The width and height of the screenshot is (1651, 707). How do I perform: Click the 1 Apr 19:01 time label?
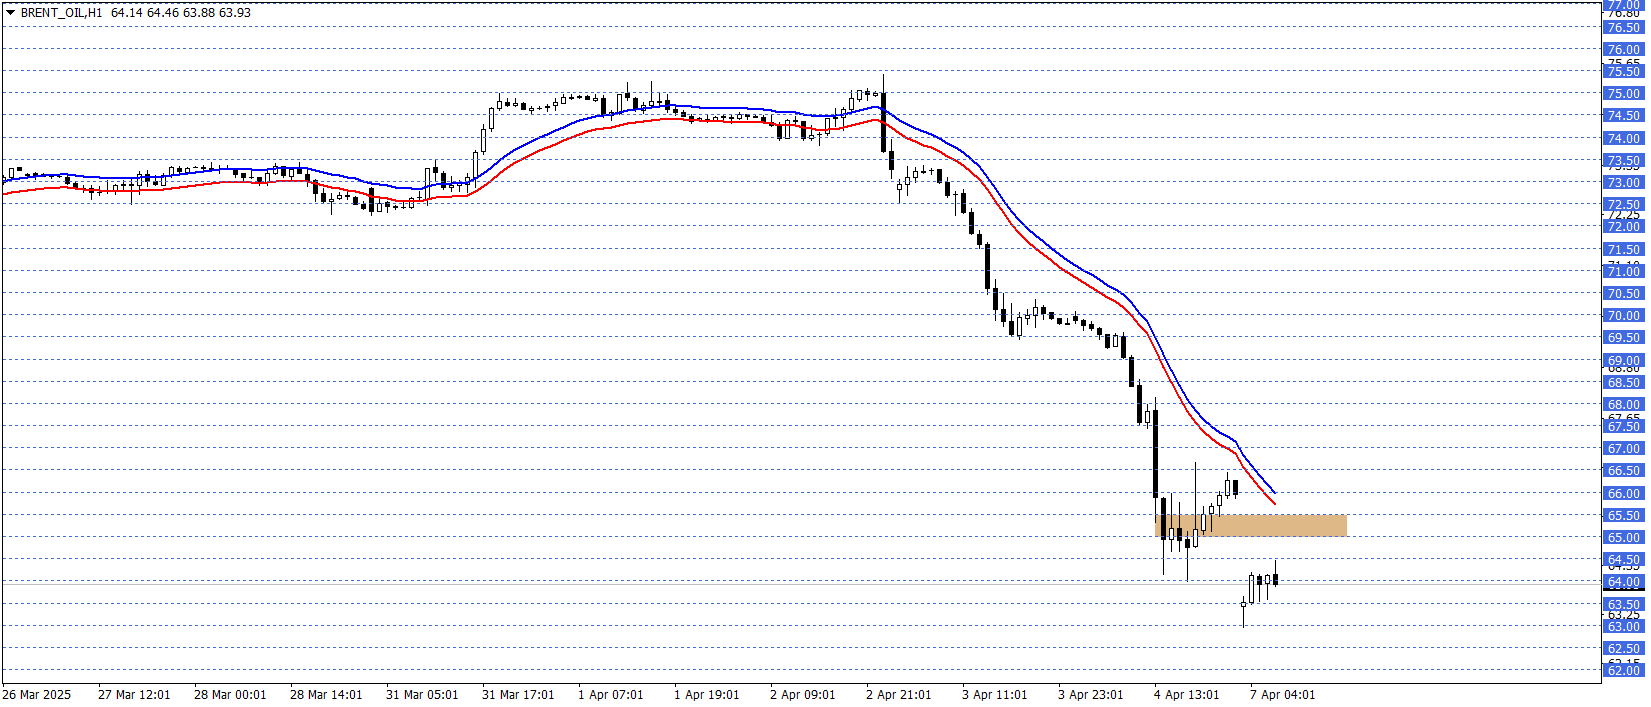[707, 695]
